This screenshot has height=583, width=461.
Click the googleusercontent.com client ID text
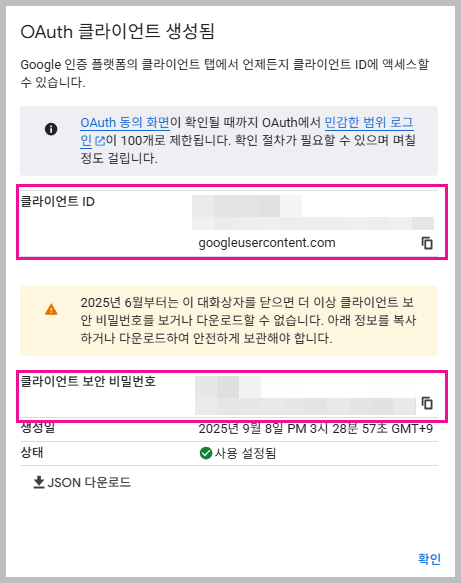coord(267,243)
